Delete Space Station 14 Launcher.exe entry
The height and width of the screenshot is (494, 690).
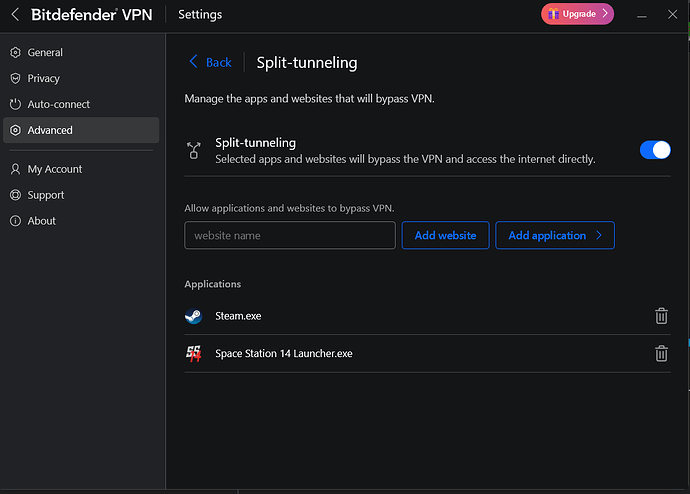click(x=661, y=353)
